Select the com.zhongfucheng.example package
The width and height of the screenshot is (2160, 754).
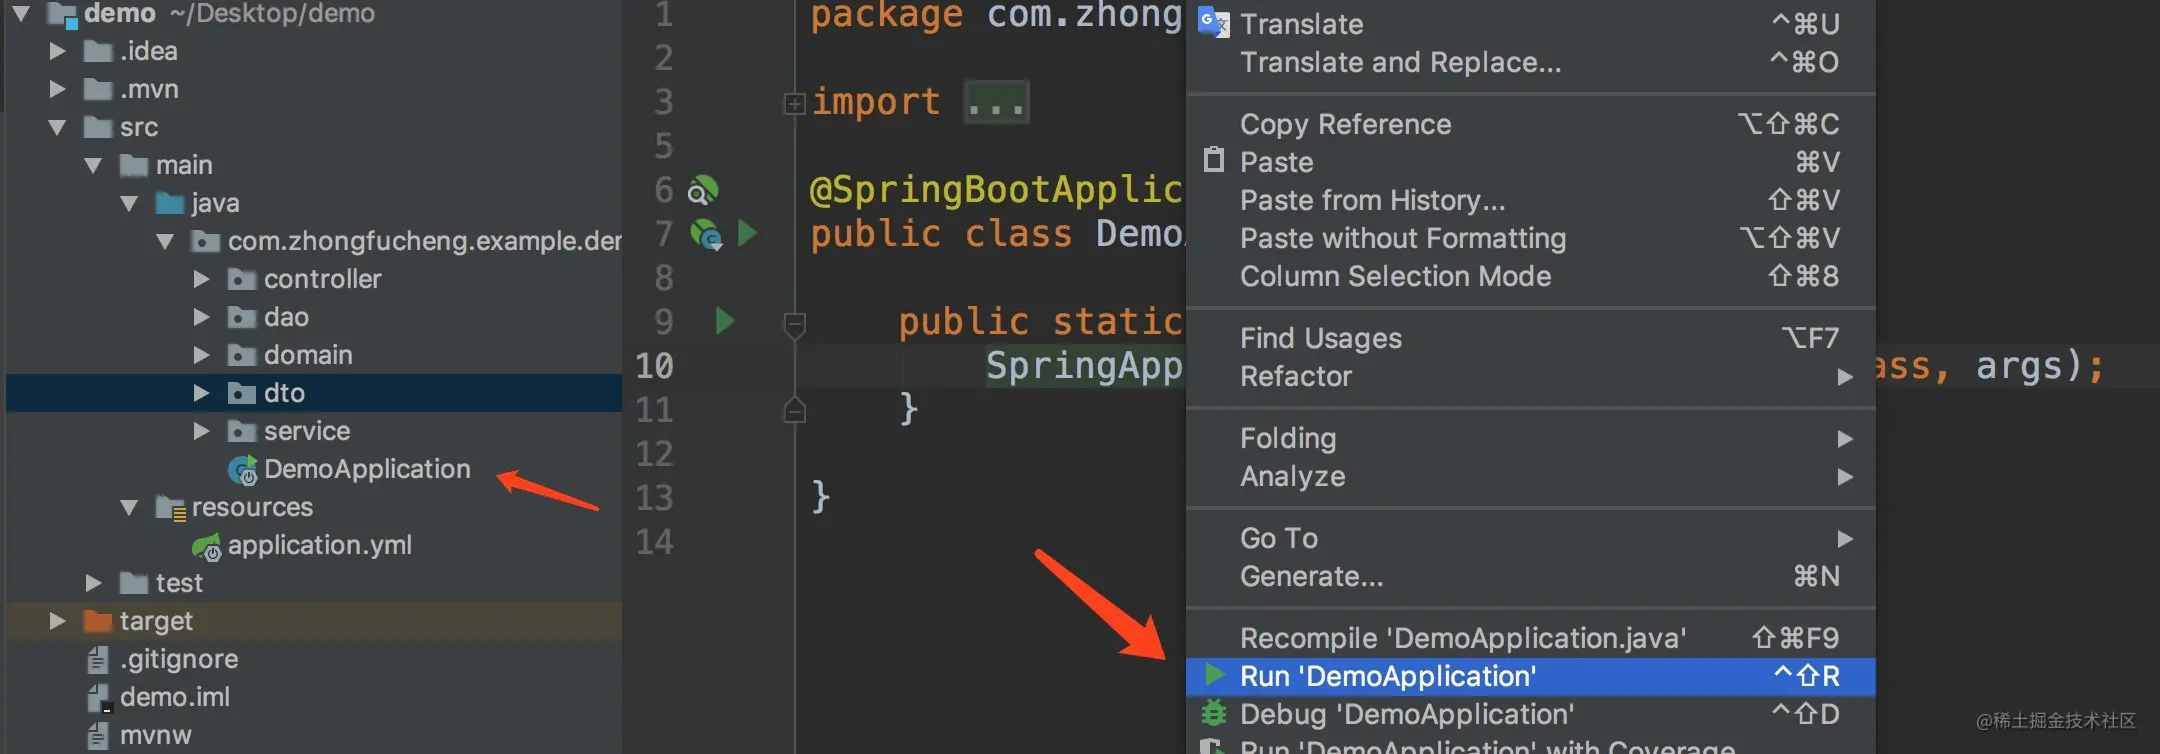(x=425, y=241)
